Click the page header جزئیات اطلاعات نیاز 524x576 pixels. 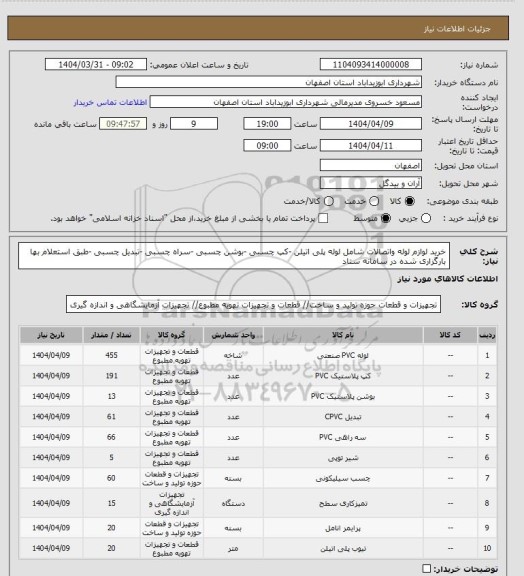pyautogui.click(x=457, y=29)
